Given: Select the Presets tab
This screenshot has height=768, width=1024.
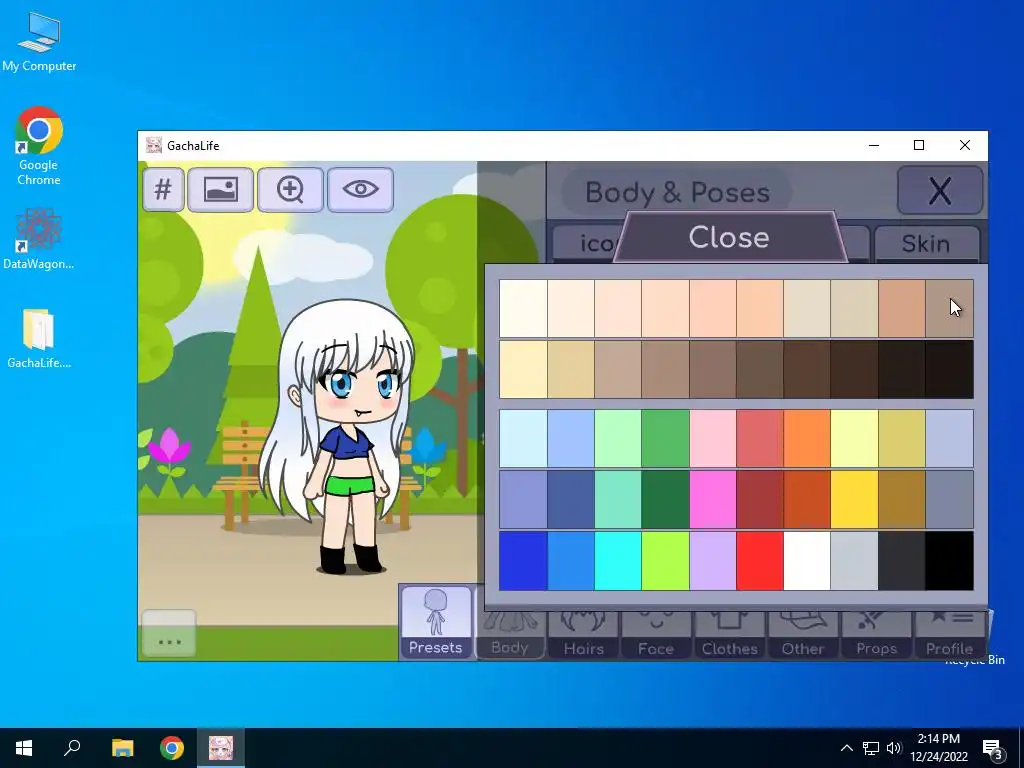Looking at the screenshot, I should [x=436, y=622].
